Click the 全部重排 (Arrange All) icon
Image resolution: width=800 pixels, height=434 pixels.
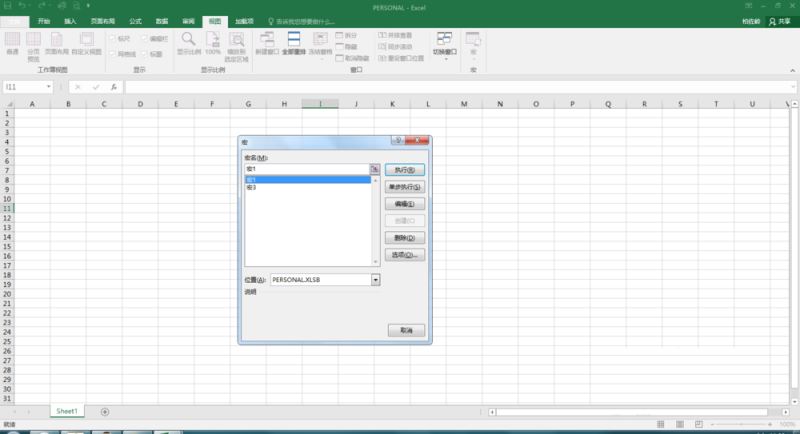tap(294, 43)
